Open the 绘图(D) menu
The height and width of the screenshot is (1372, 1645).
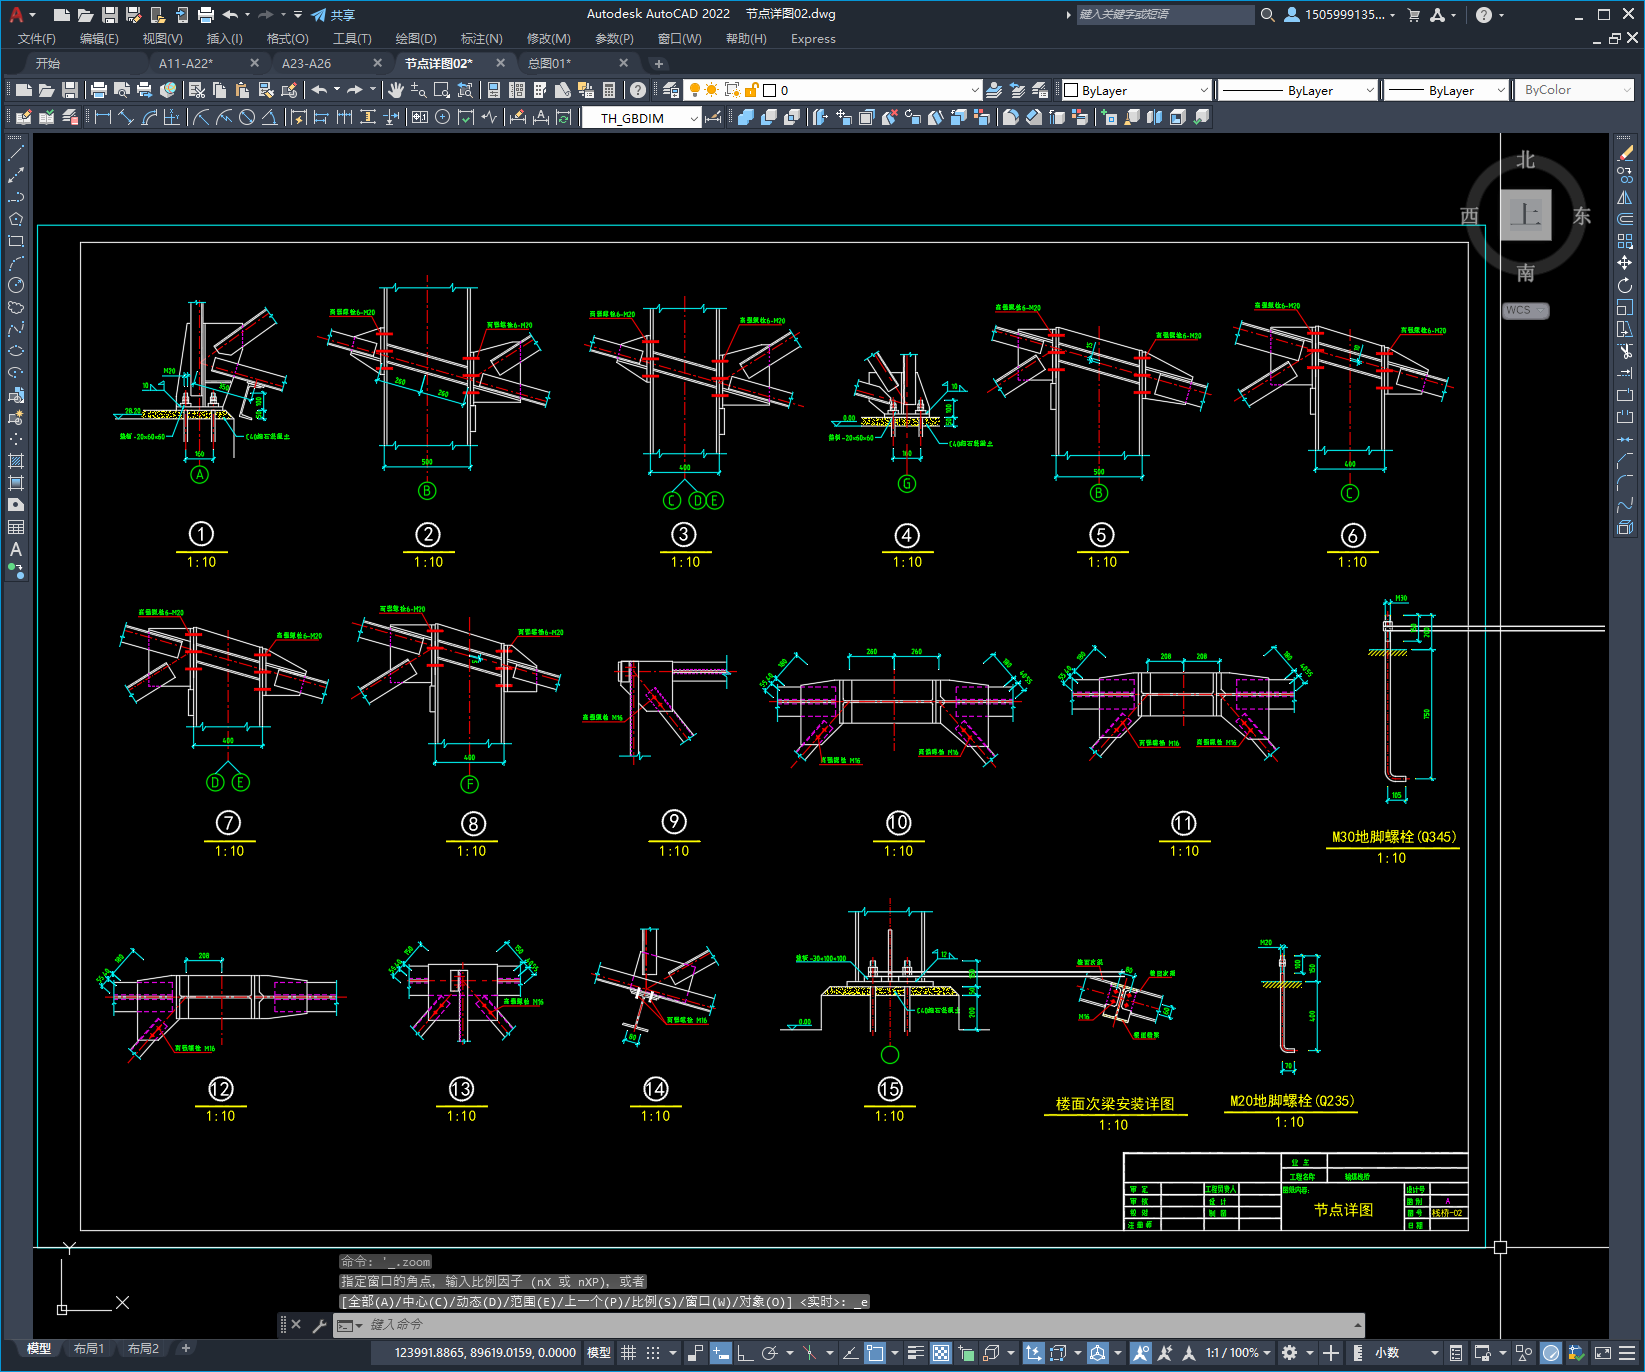(x=416, y=39)
